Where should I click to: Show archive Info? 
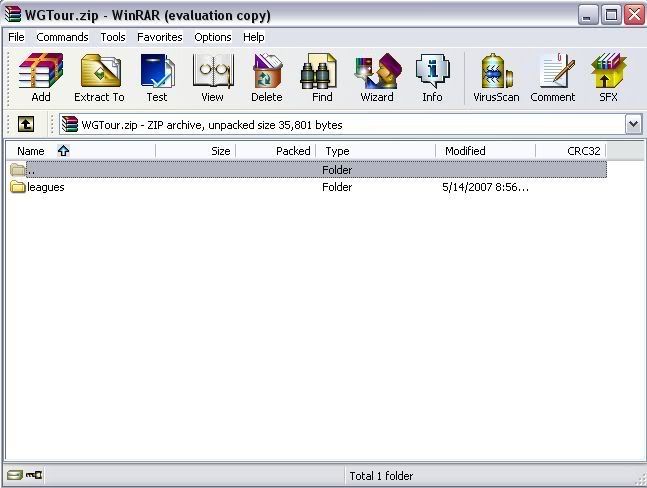(432, 78)
